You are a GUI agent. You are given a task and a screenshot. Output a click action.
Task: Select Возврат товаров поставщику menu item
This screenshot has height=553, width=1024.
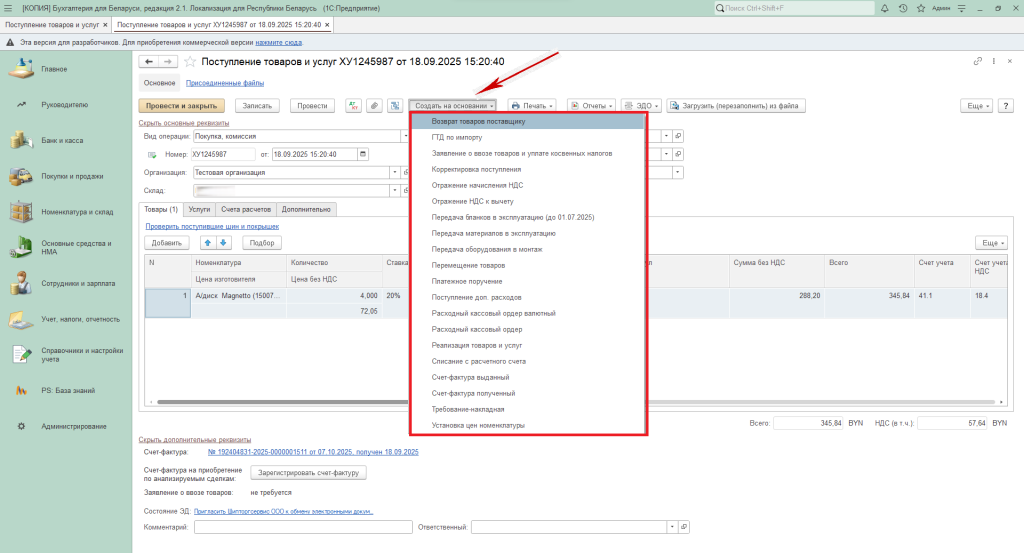(478, 121)
